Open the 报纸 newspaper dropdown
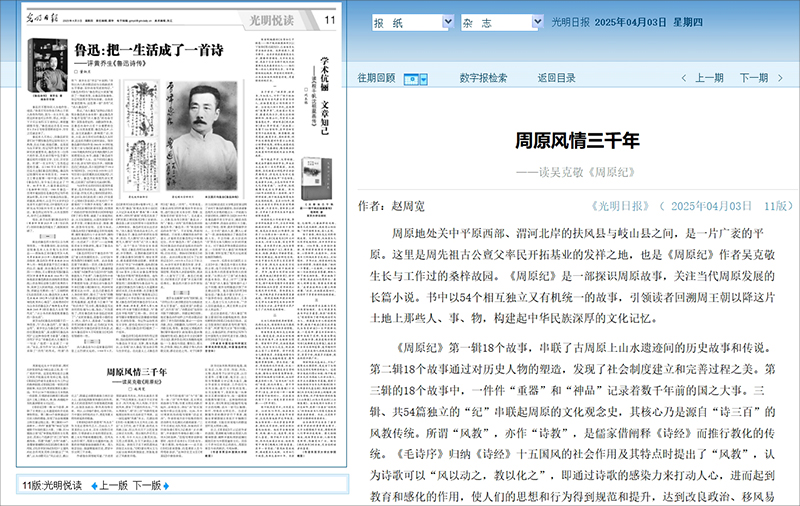 412,22
